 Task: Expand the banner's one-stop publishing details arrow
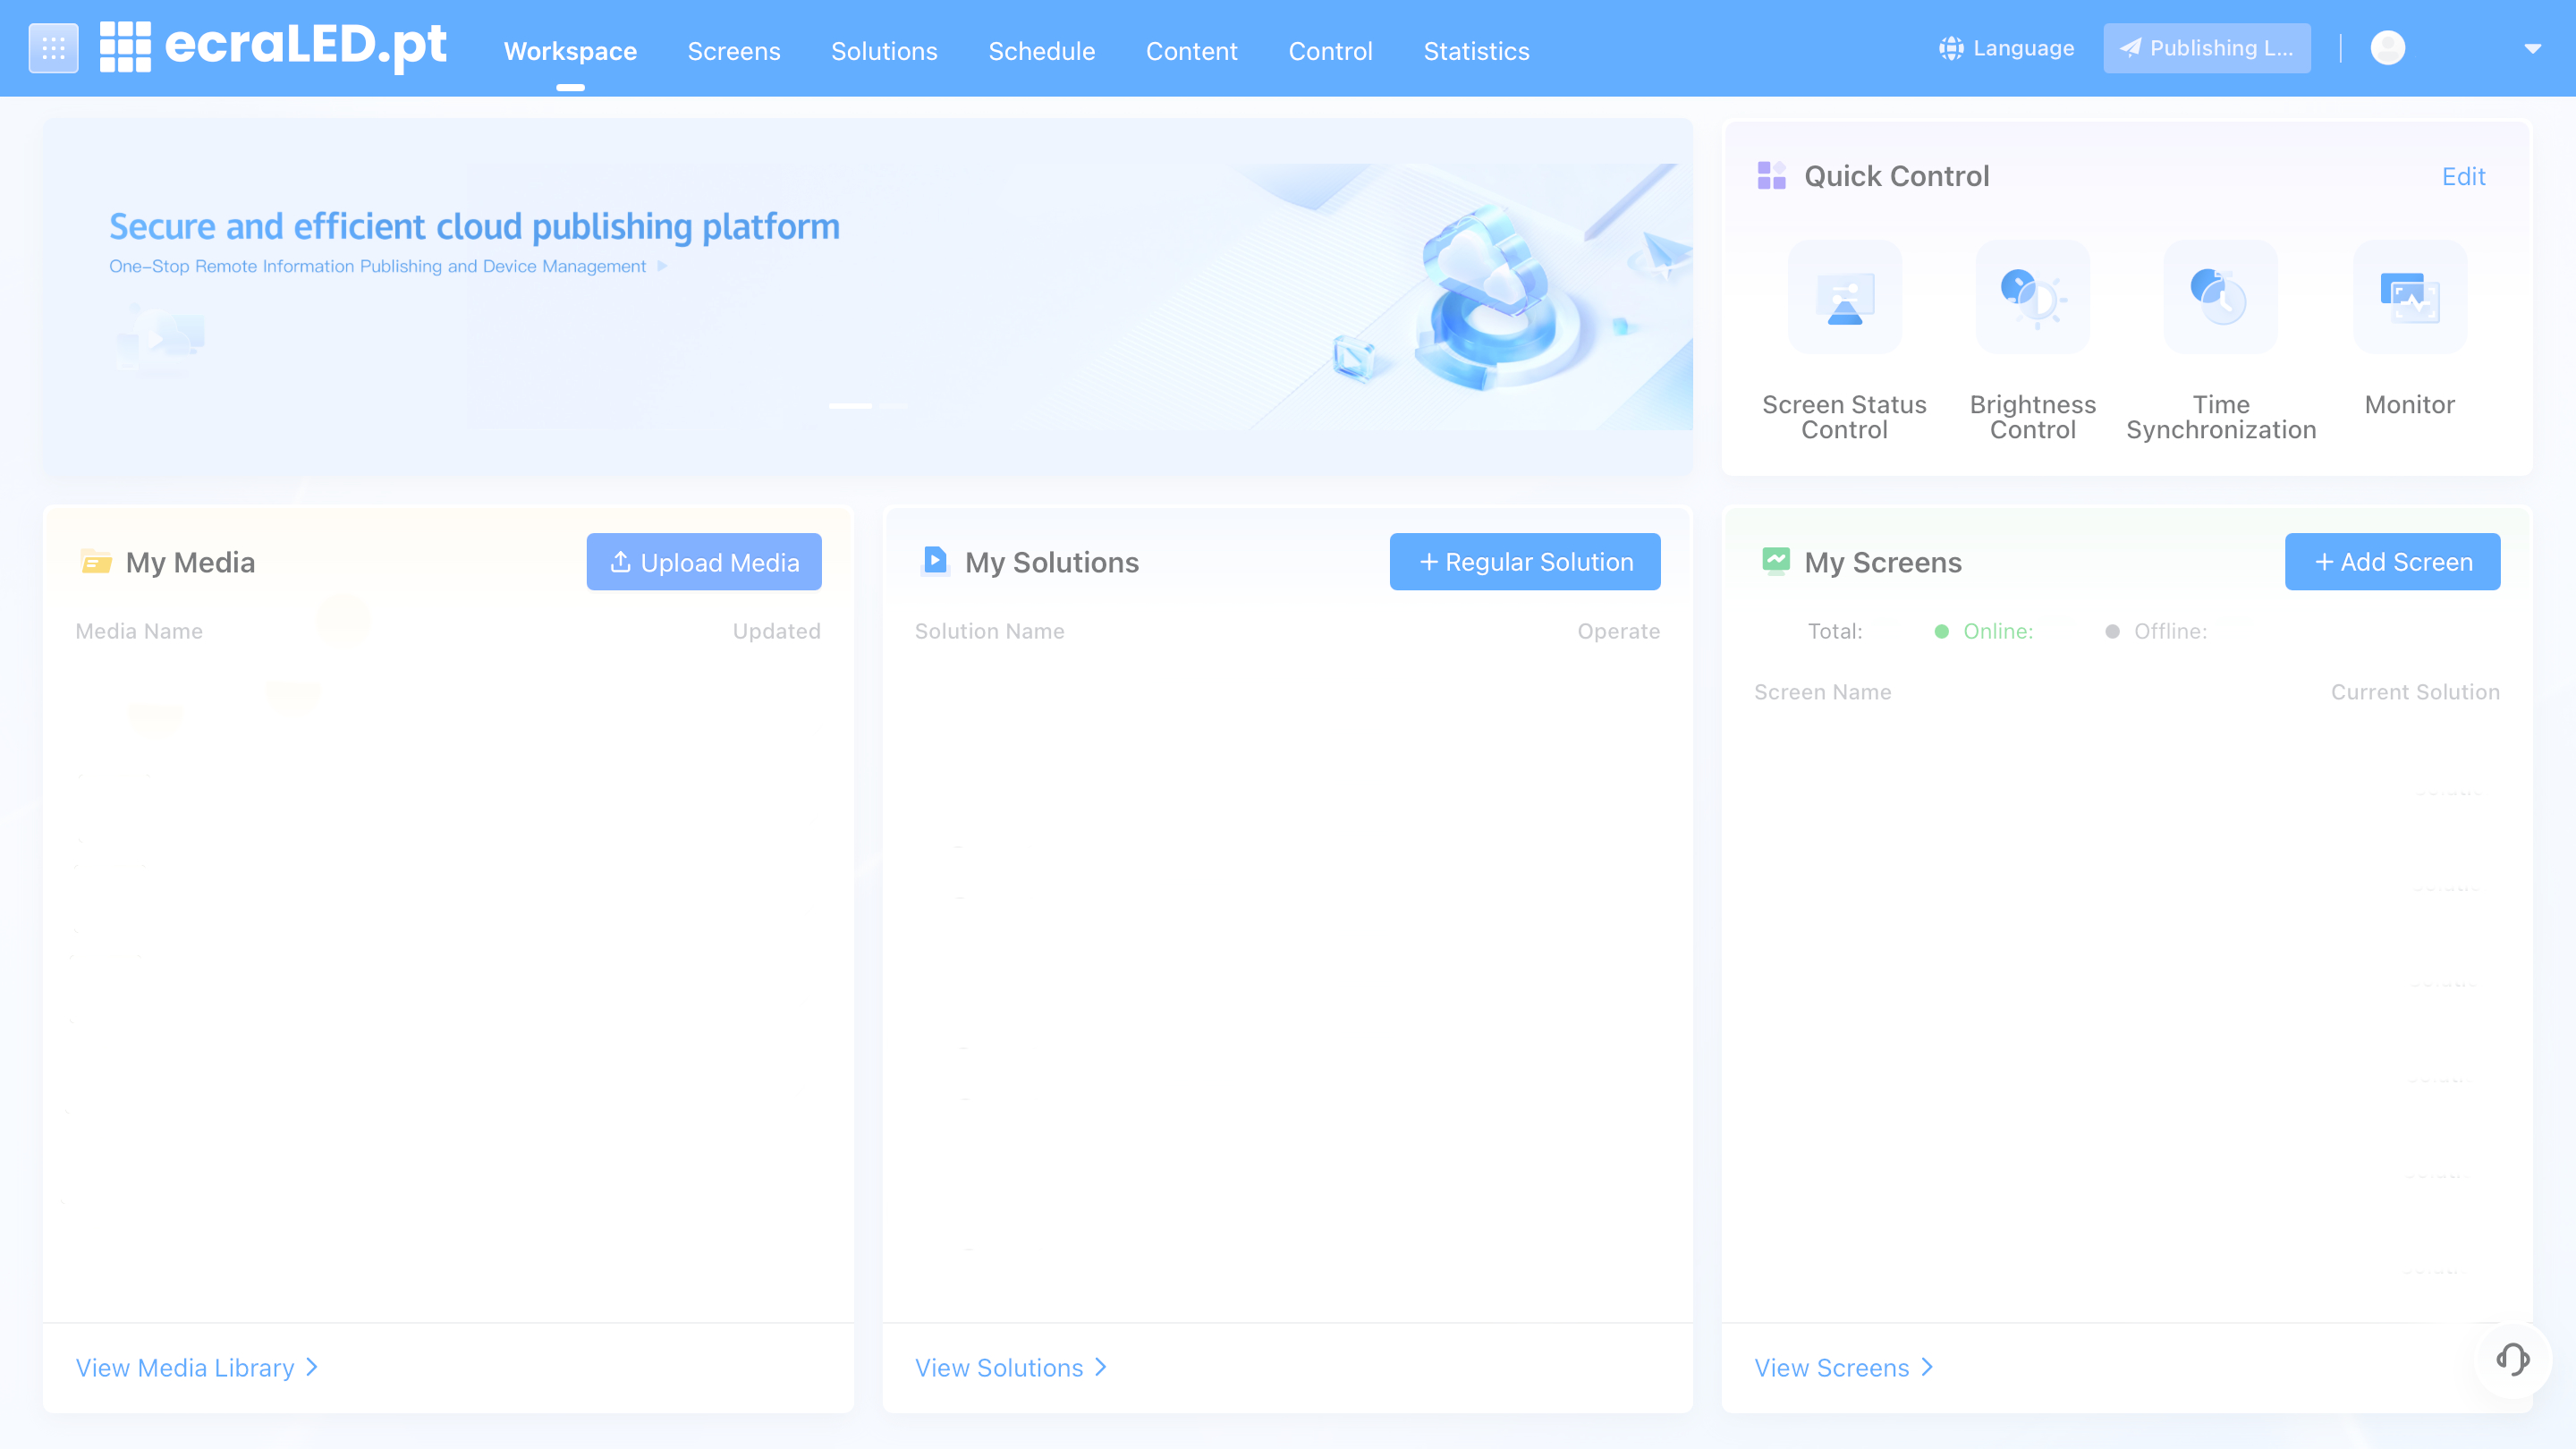[661, 266]
